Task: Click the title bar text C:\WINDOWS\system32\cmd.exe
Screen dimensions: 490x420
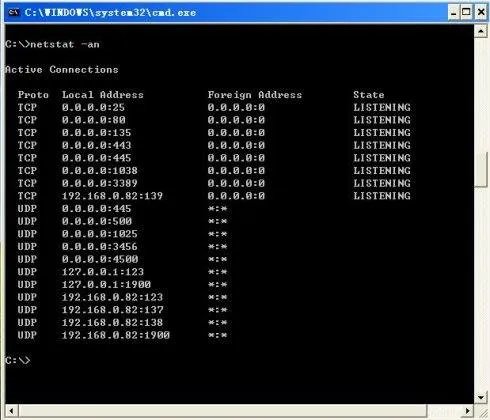Action: pyautogui.click(x=110, y=13)
